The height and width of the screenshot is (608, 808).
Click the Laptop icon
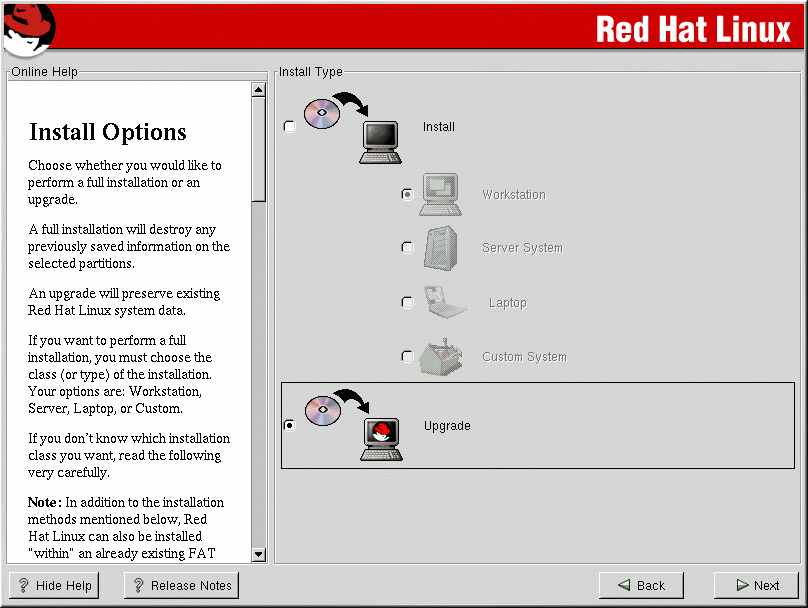coord(441,302)
